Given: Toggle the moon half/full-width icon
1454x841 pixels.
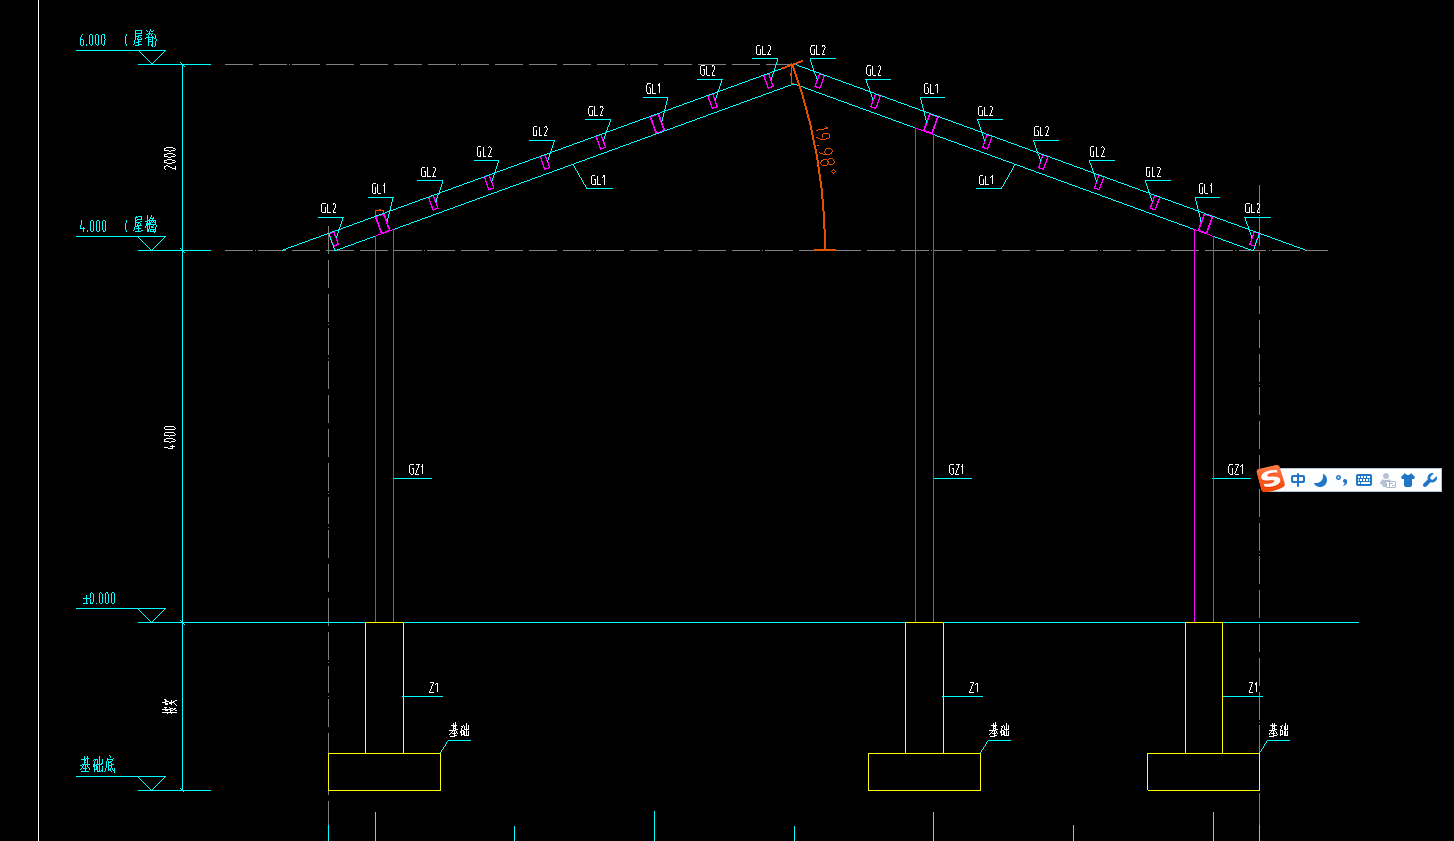Looking at the screenshot, I should pyautogui.click(x=1320, y=480).
